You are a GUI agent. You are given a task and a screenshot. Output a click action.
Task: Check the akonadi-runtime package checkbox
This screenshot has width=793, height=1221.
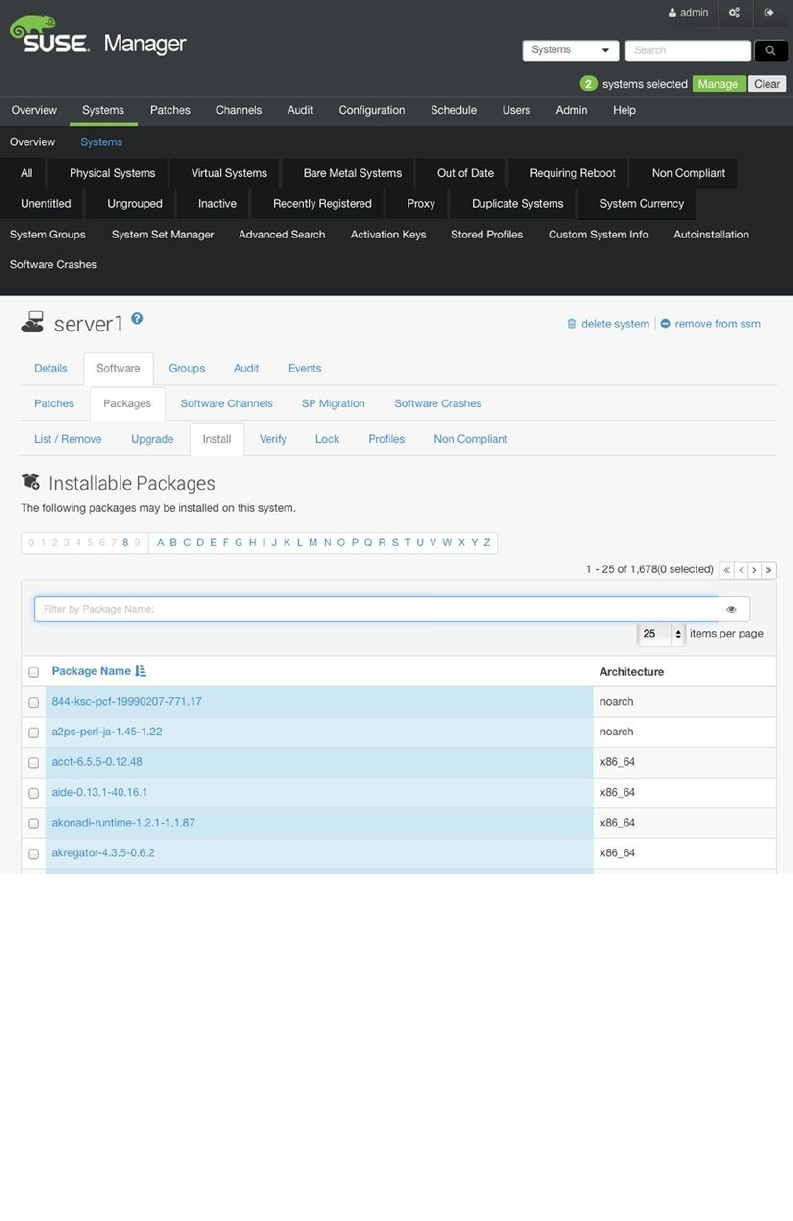(33, 823)
